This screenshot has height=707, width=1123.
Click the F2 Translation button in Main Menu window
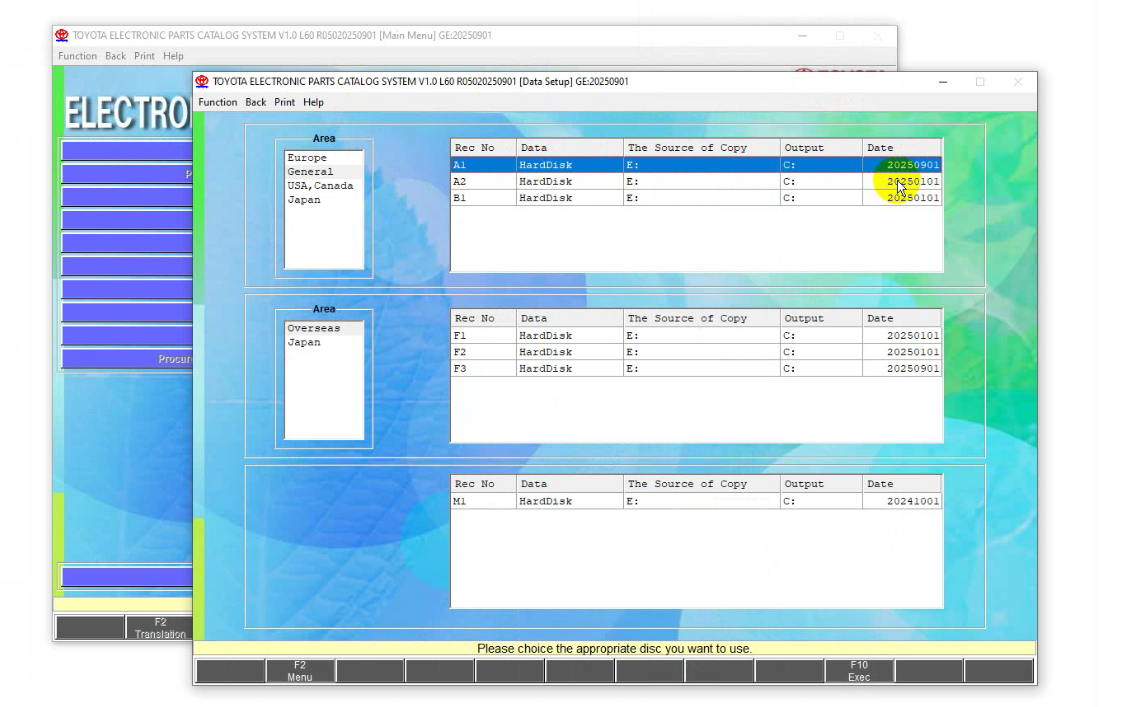(x=160, y=628)
